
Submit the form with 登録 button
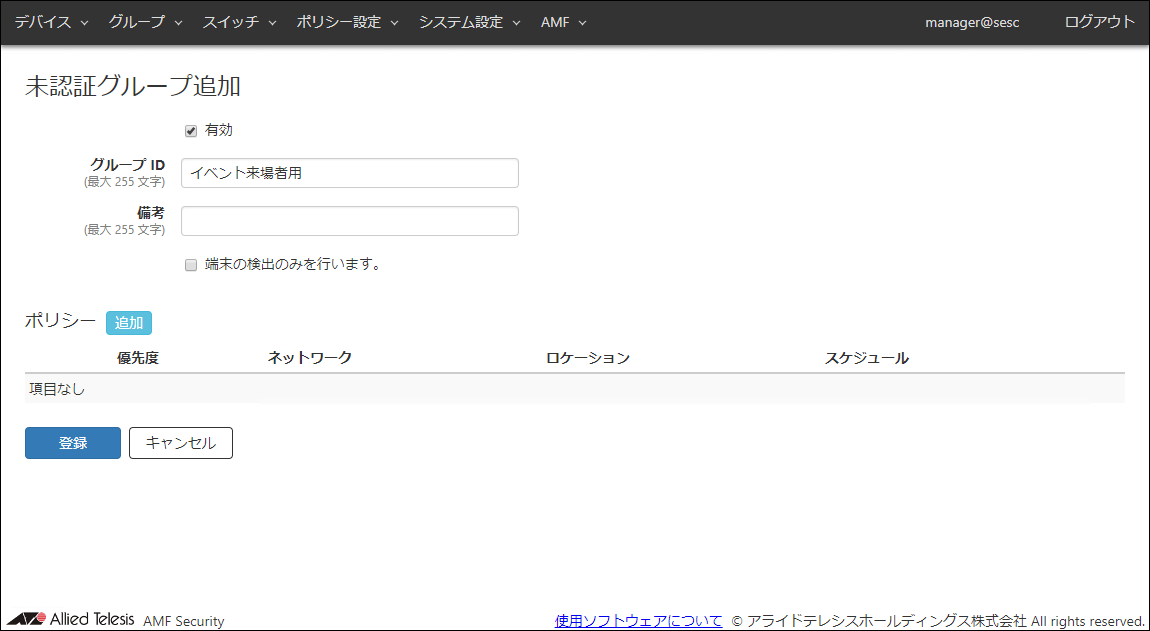(x=73, y=443)
